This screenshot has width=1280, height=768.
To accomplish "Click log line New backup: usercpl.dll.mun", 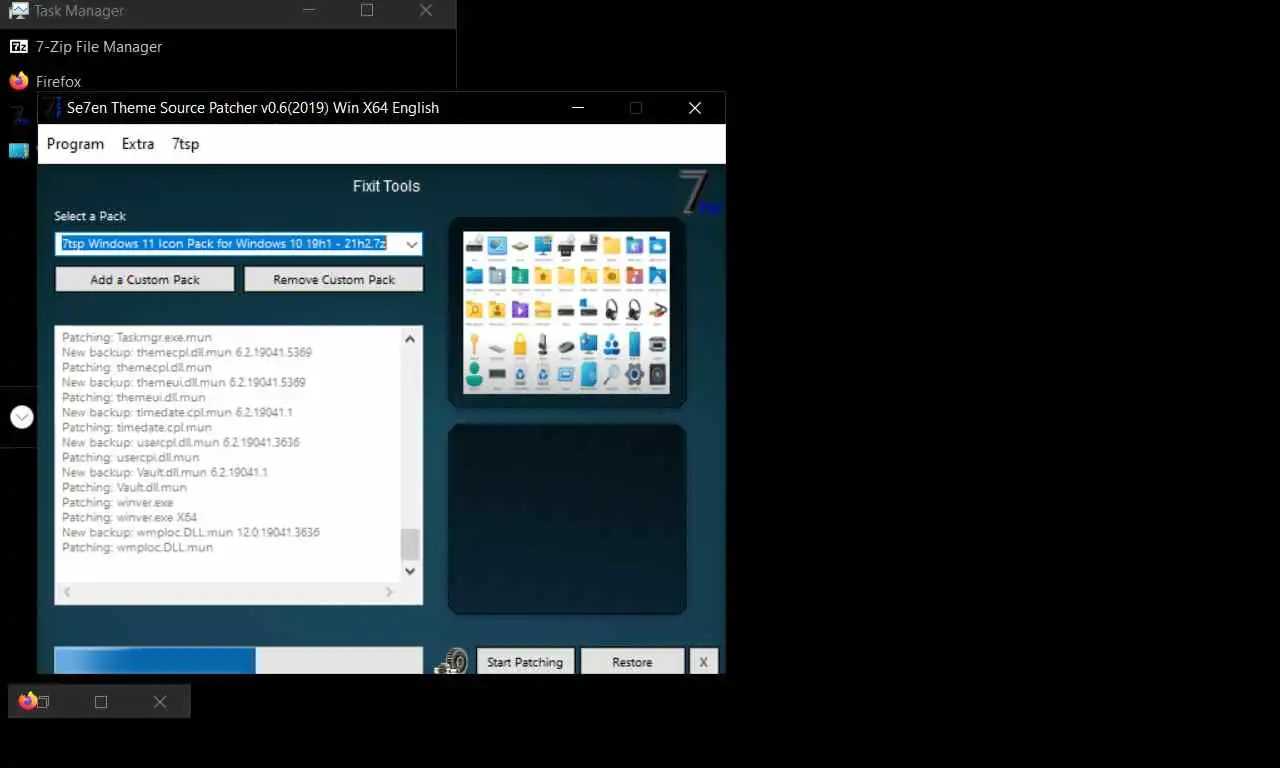I will (x=180, y=442).
